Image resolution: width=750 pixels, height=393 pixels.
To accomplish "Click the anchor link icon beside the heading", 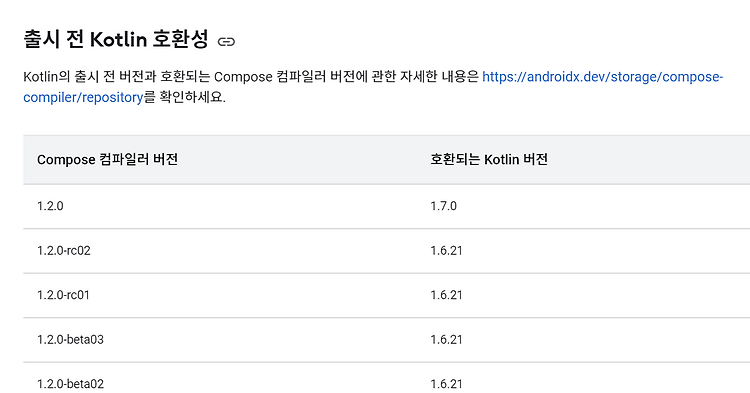I will tap(226, 42).
